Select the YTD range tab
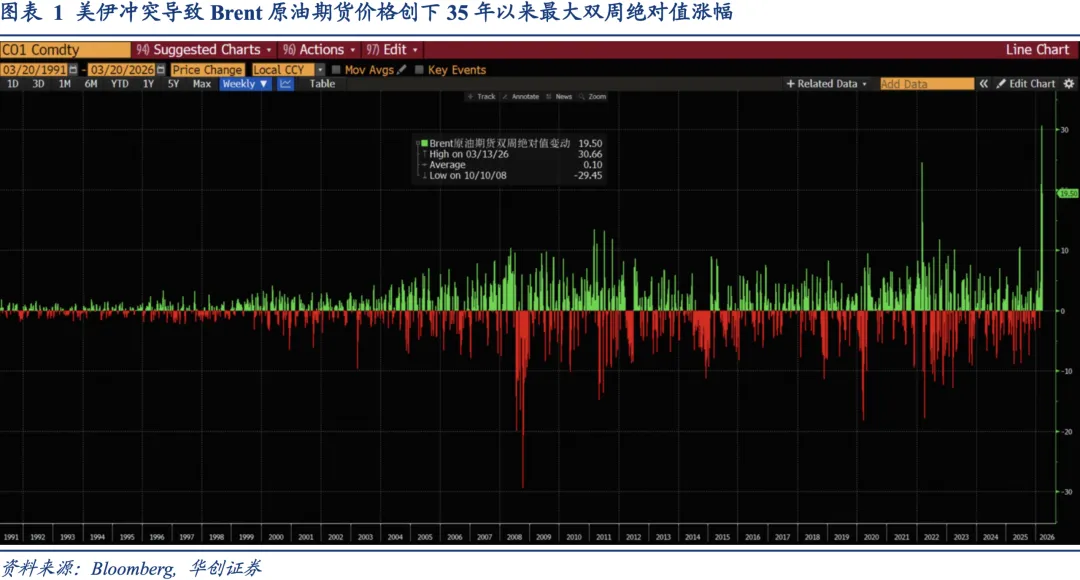 coord(120,84)
